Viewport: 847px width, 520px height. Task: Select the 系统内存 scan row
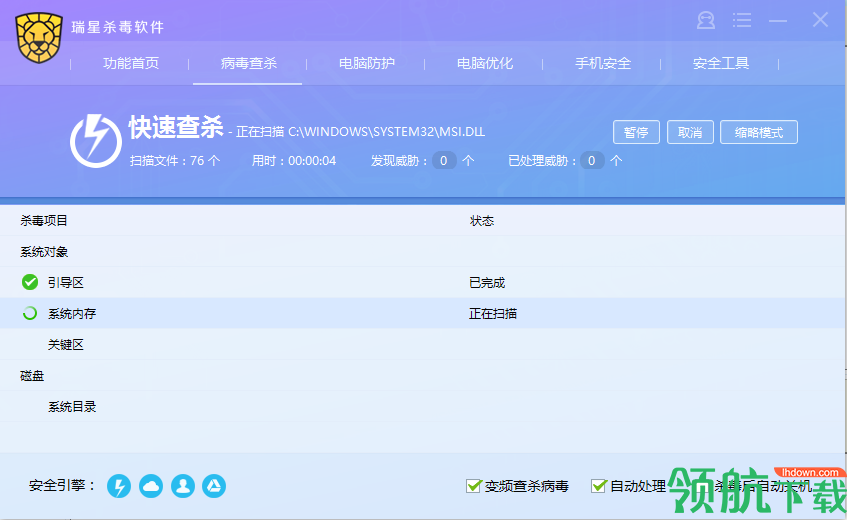tap(422, 313)
